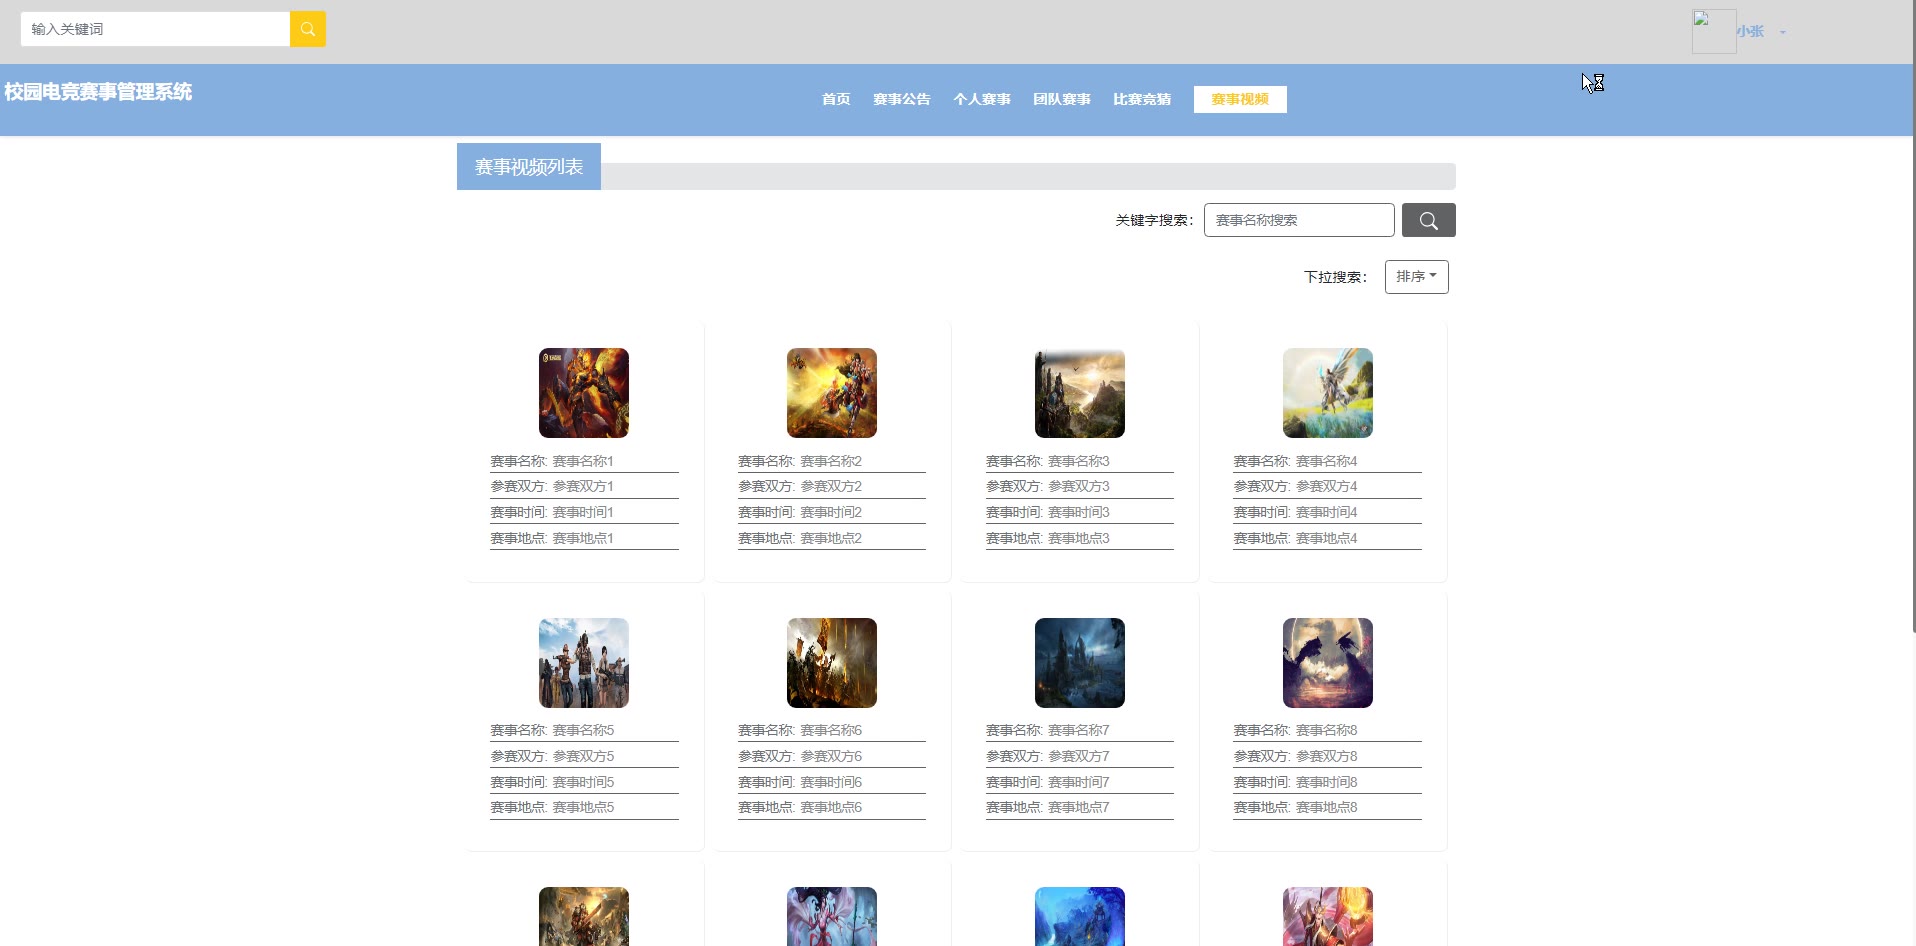This screenshot has width=1916, height=946.
Task: Open thumbnail for 赛事名称4
Action: pyautogui.click(x=1328, y=393)
